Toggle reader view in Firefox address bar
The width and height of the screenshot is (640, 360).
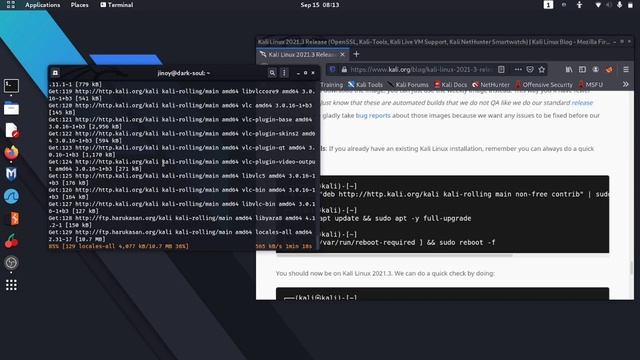point(501,69)
